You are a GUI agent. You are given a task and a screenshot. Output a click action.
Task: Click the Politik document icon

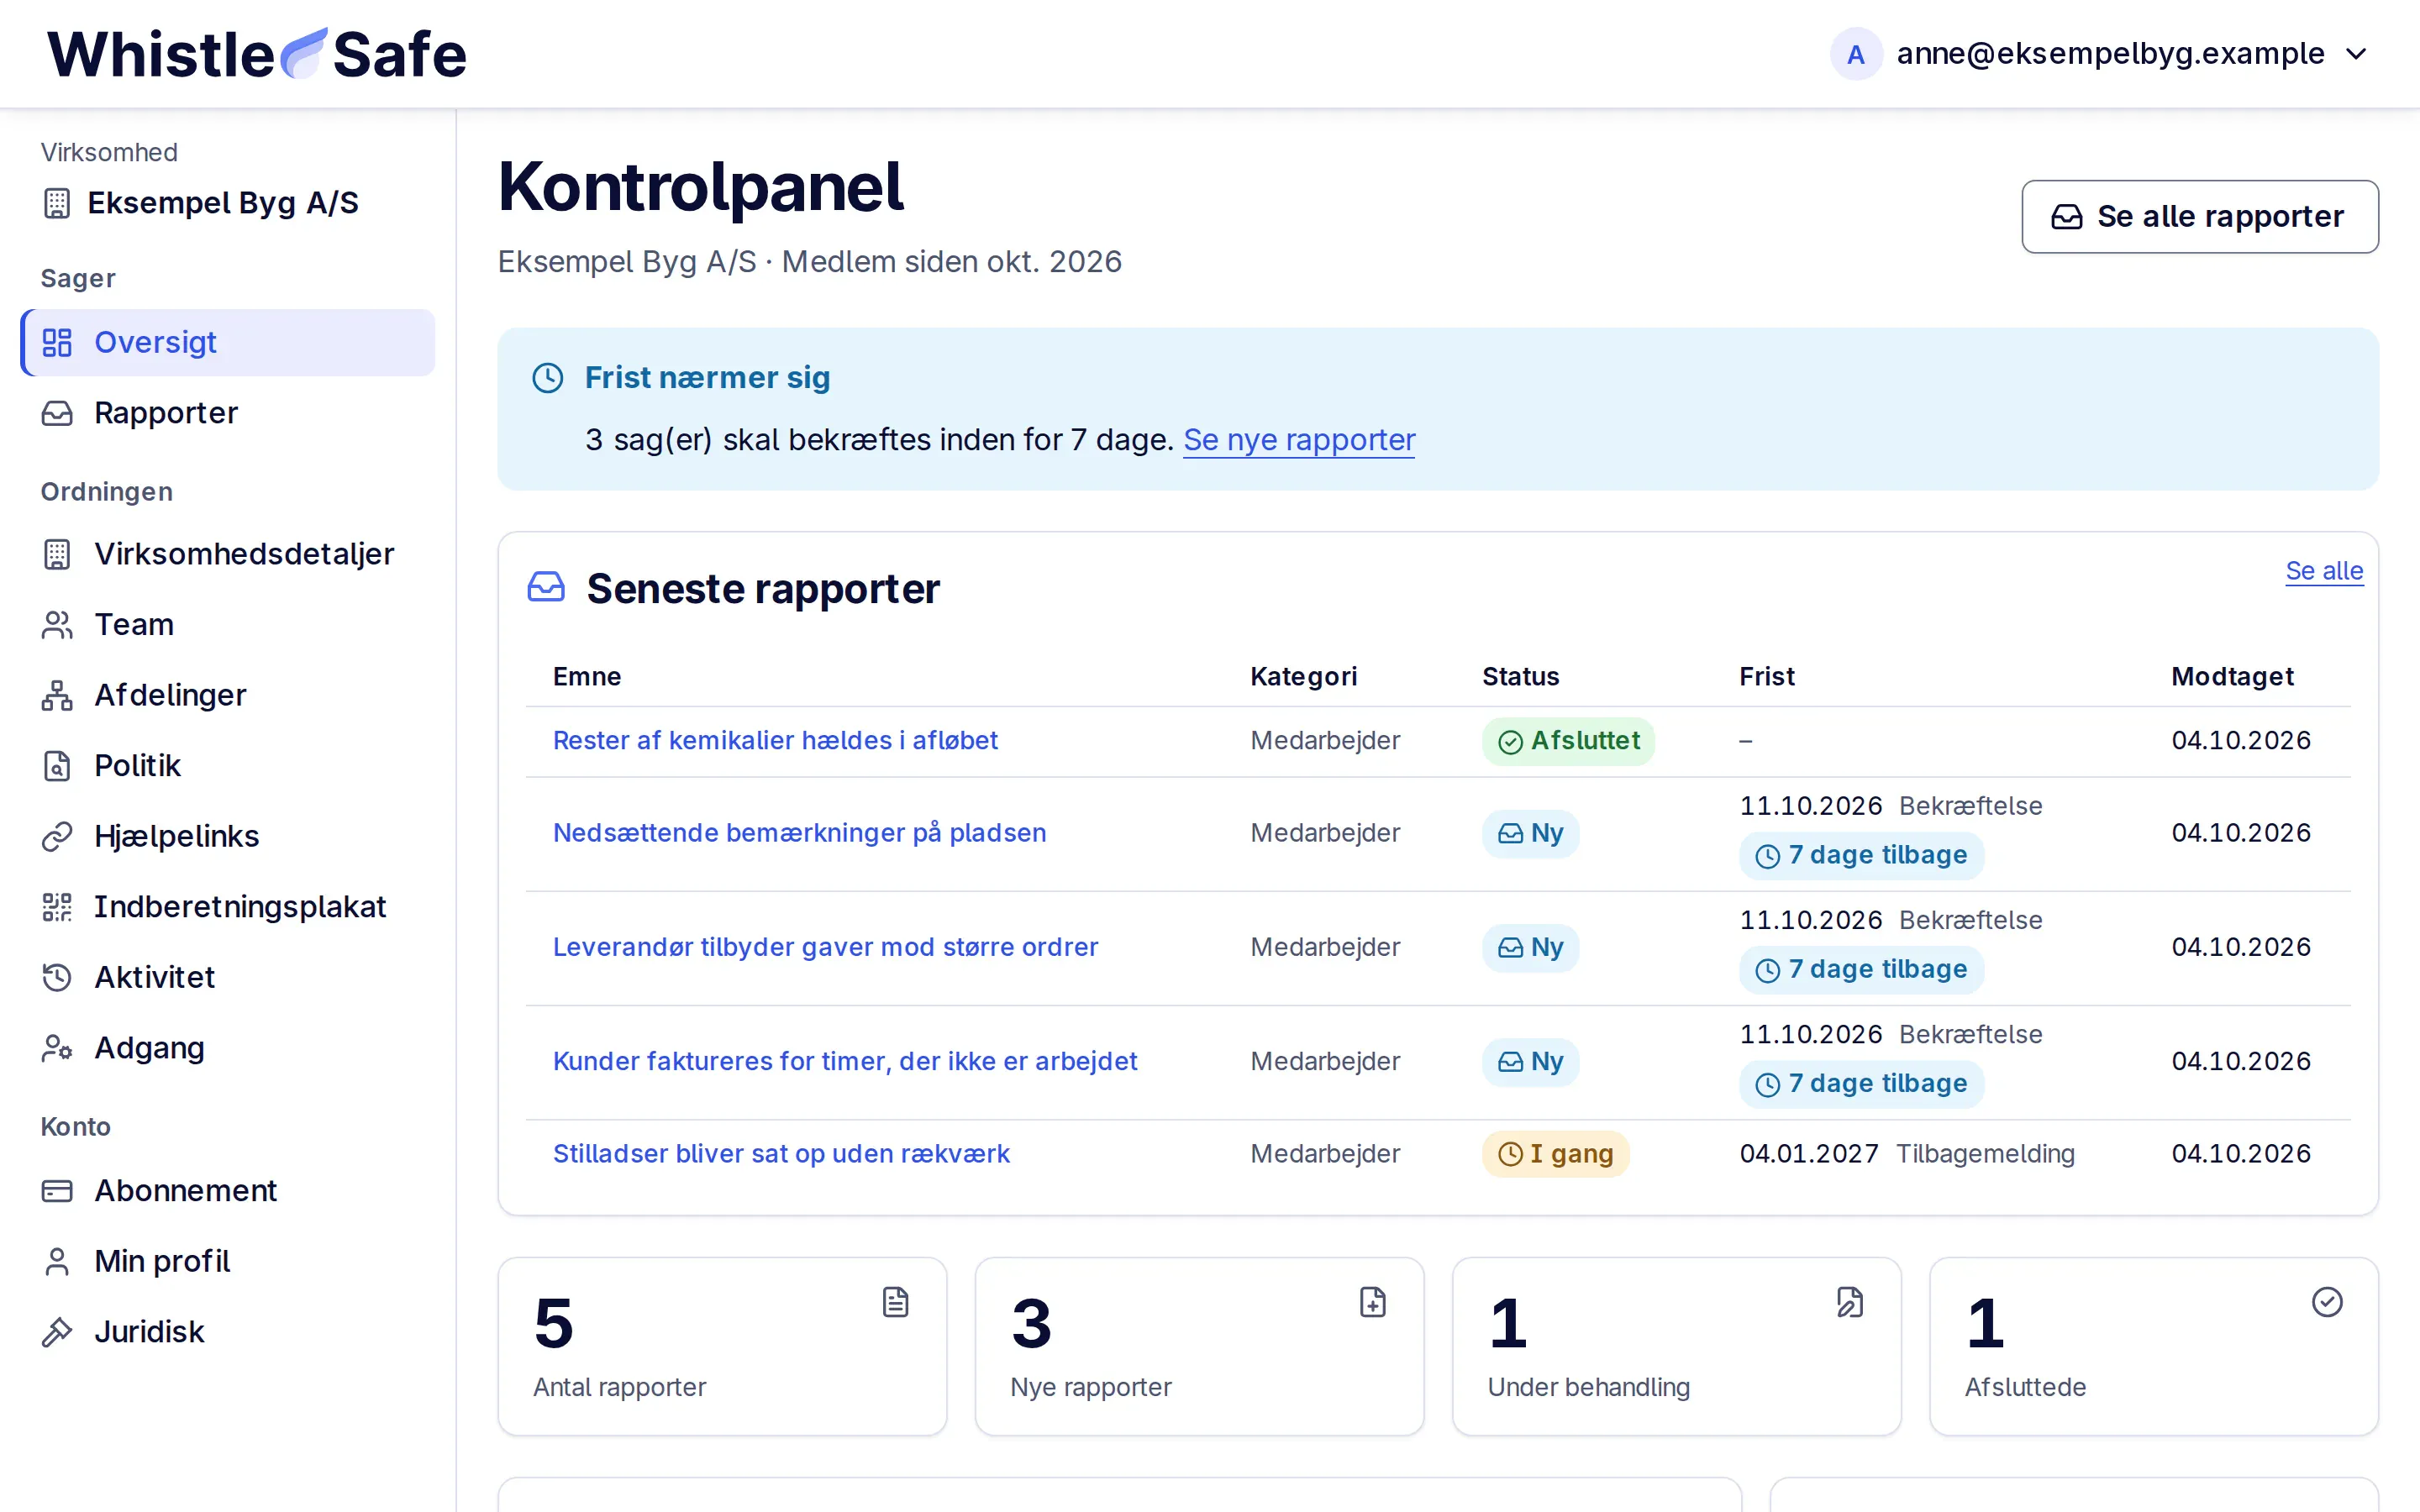click(57, 766)
